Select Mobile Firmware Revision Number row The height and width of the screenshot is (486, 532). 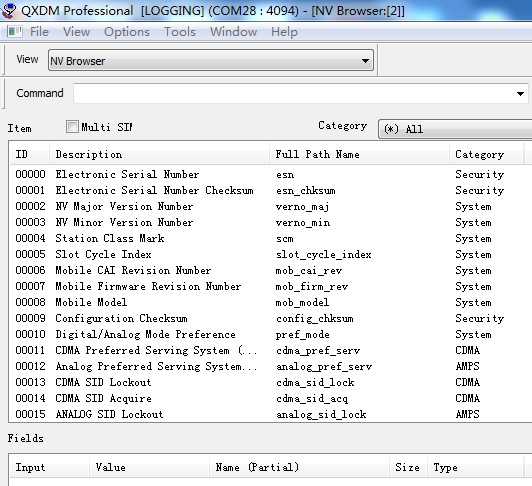270,286
